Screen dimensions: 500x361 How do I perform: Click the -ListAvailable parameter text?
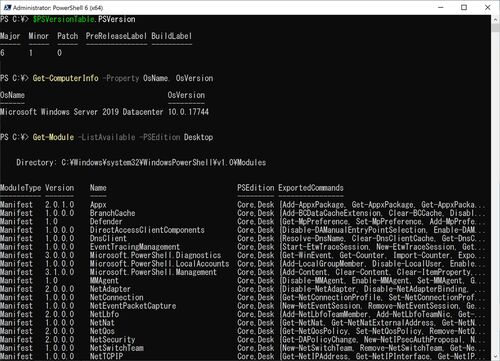click(107, 137)
